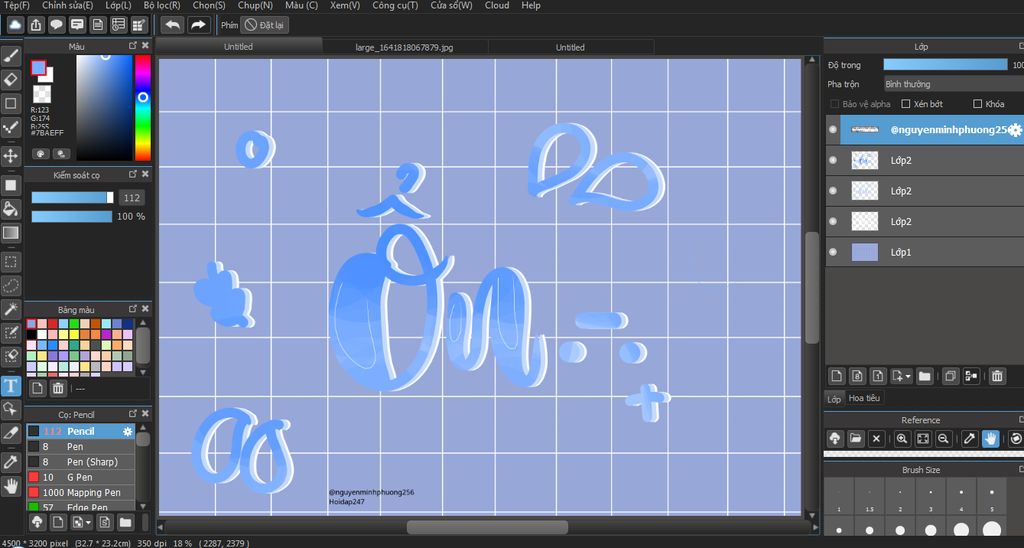
Task: Select the Bucket fill tool
Action: 10,209
